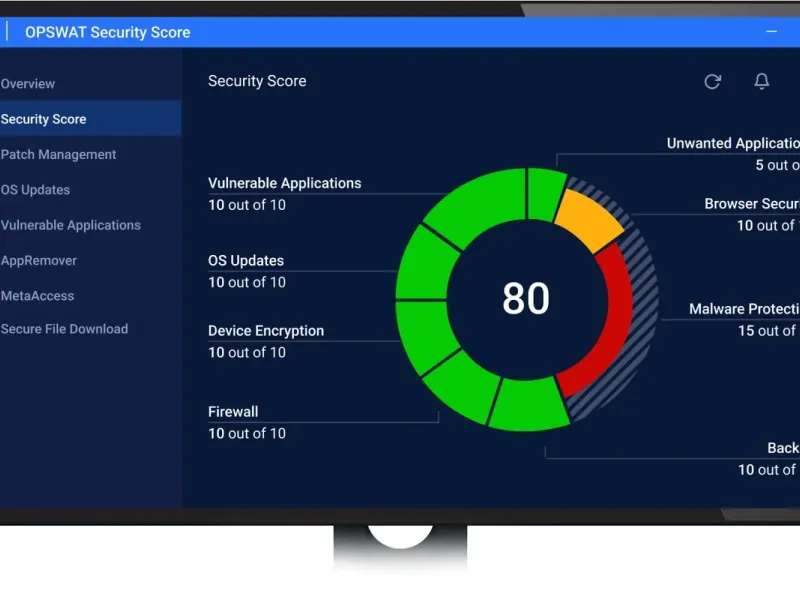This screenshot has height=600, width=800.
Task: Click Unwanted Applications score label
Action: coord(733,143)
